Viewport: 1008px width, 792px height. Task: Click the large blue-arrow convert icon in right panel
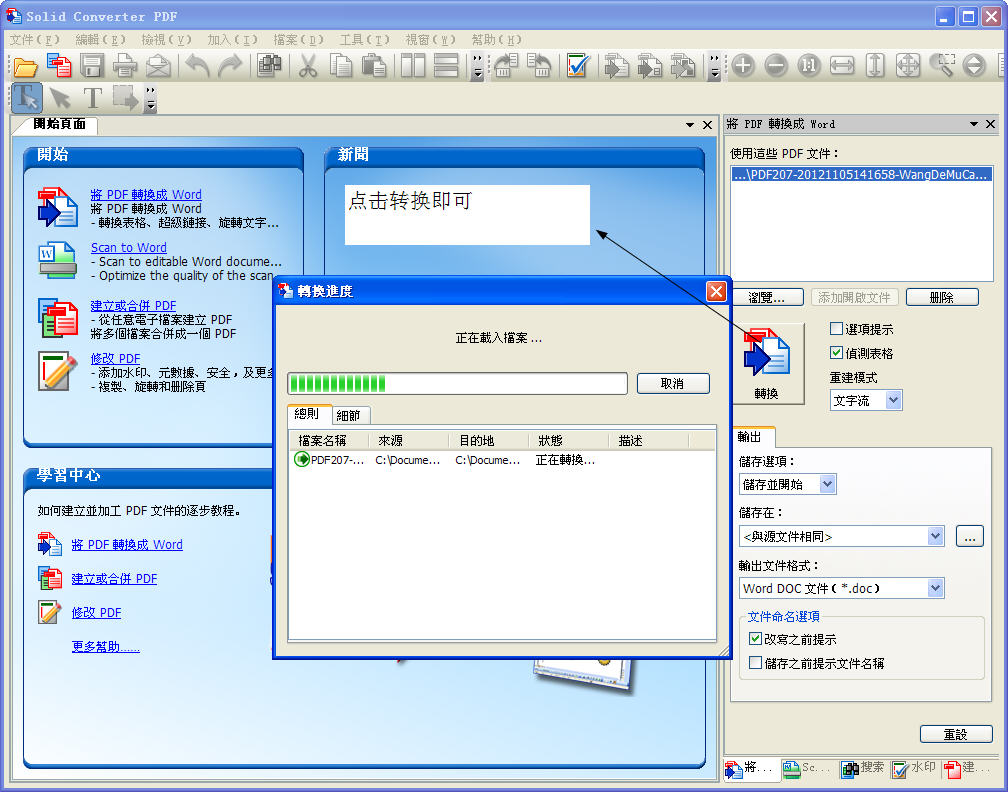tap(766, 363)
